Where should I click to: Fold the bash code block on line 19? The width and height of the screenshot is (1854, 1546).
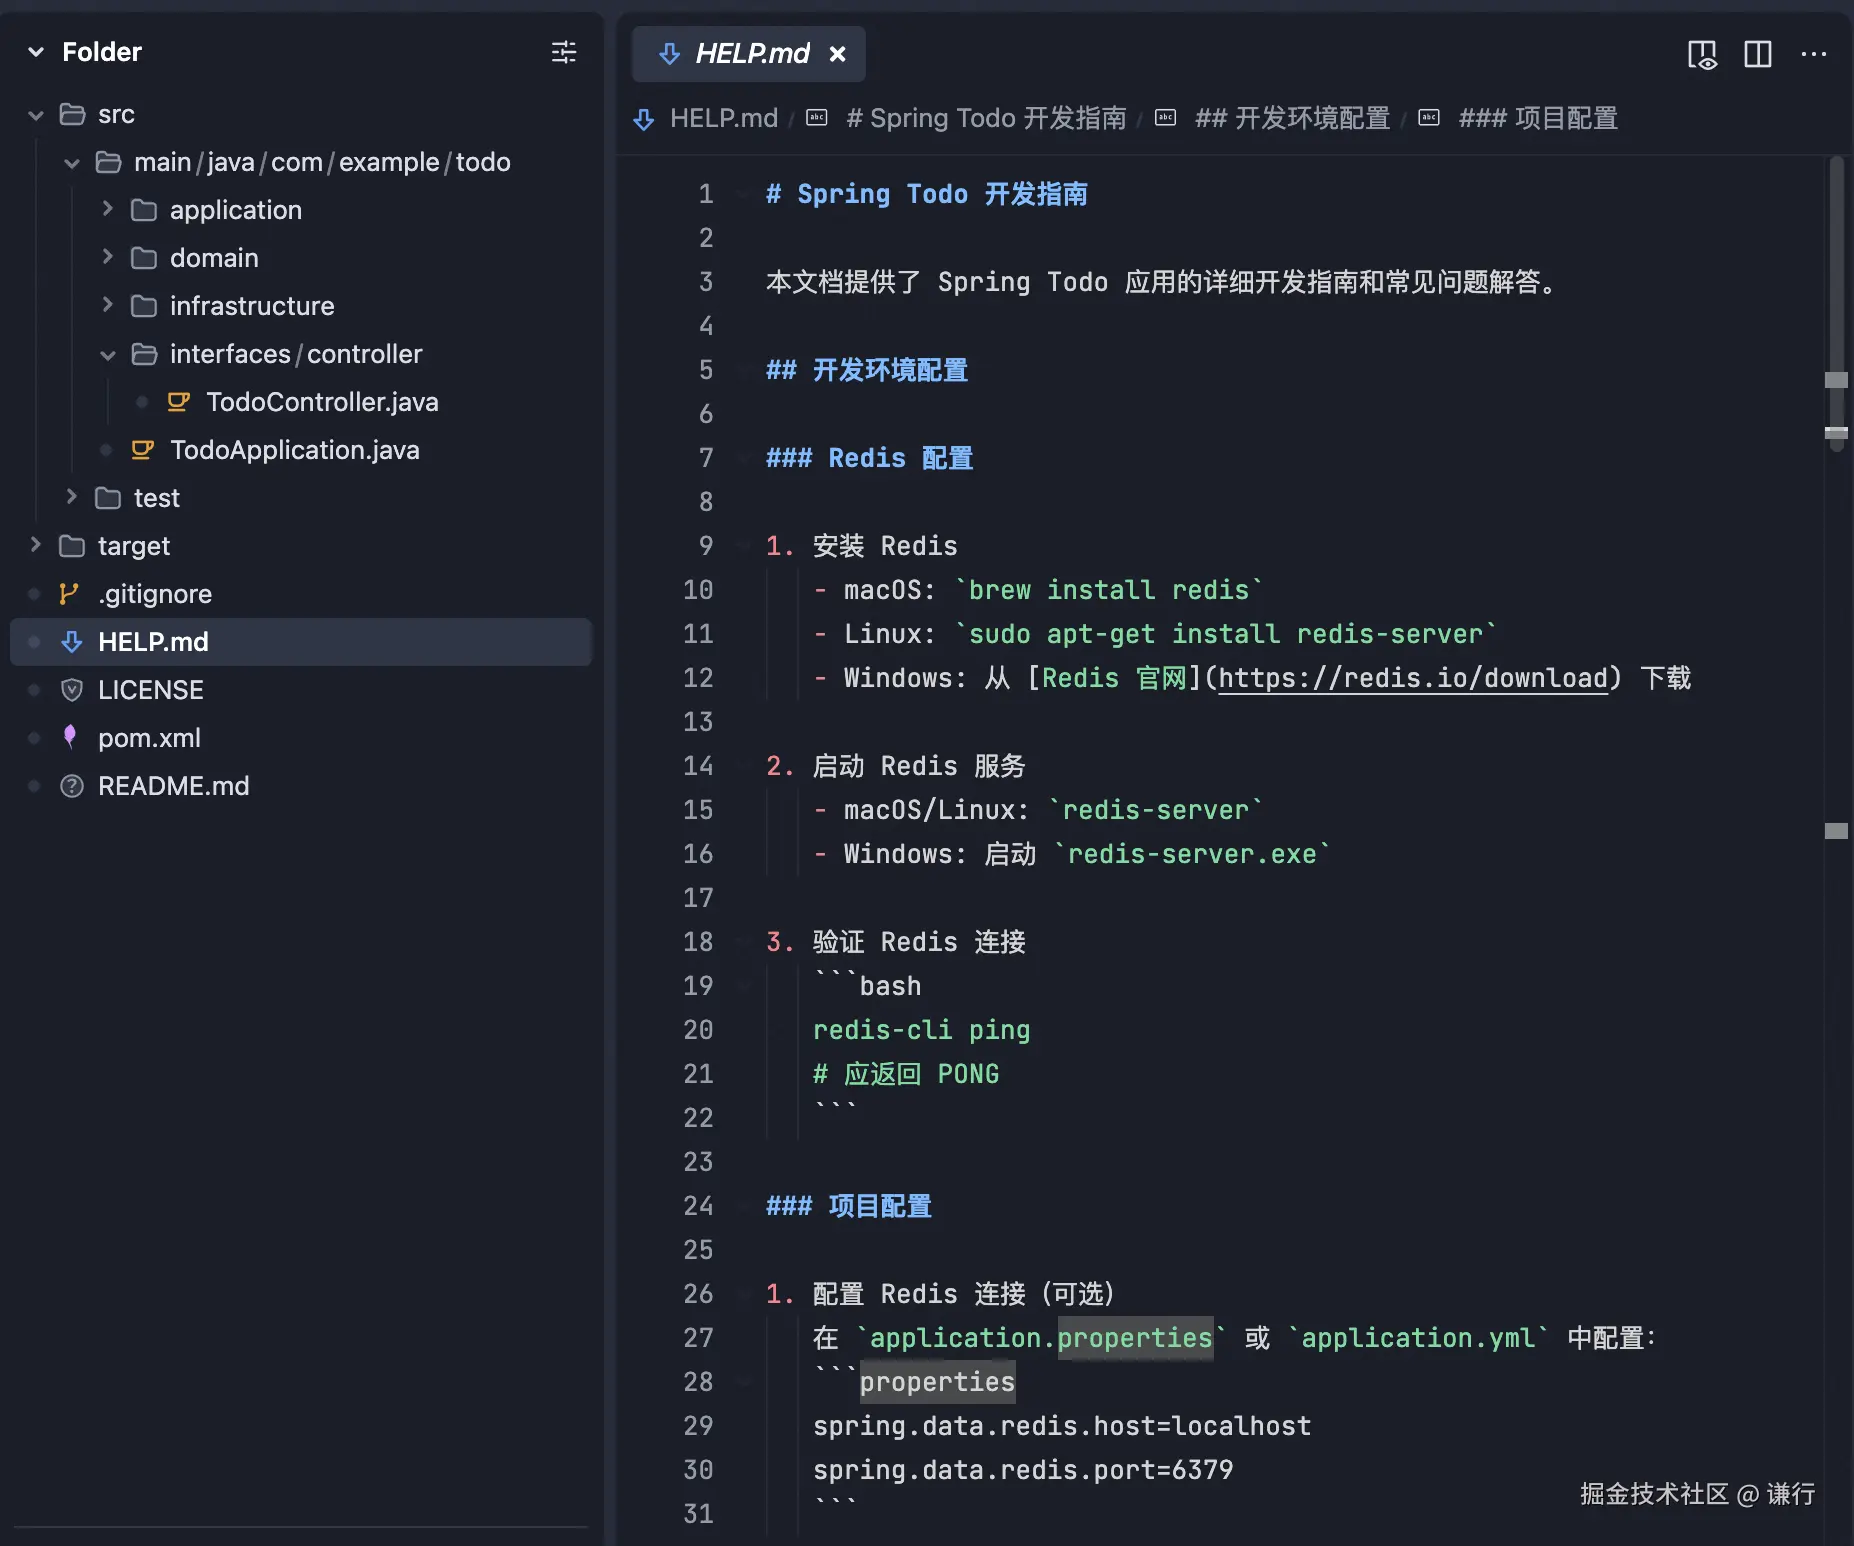pos(743,986)
